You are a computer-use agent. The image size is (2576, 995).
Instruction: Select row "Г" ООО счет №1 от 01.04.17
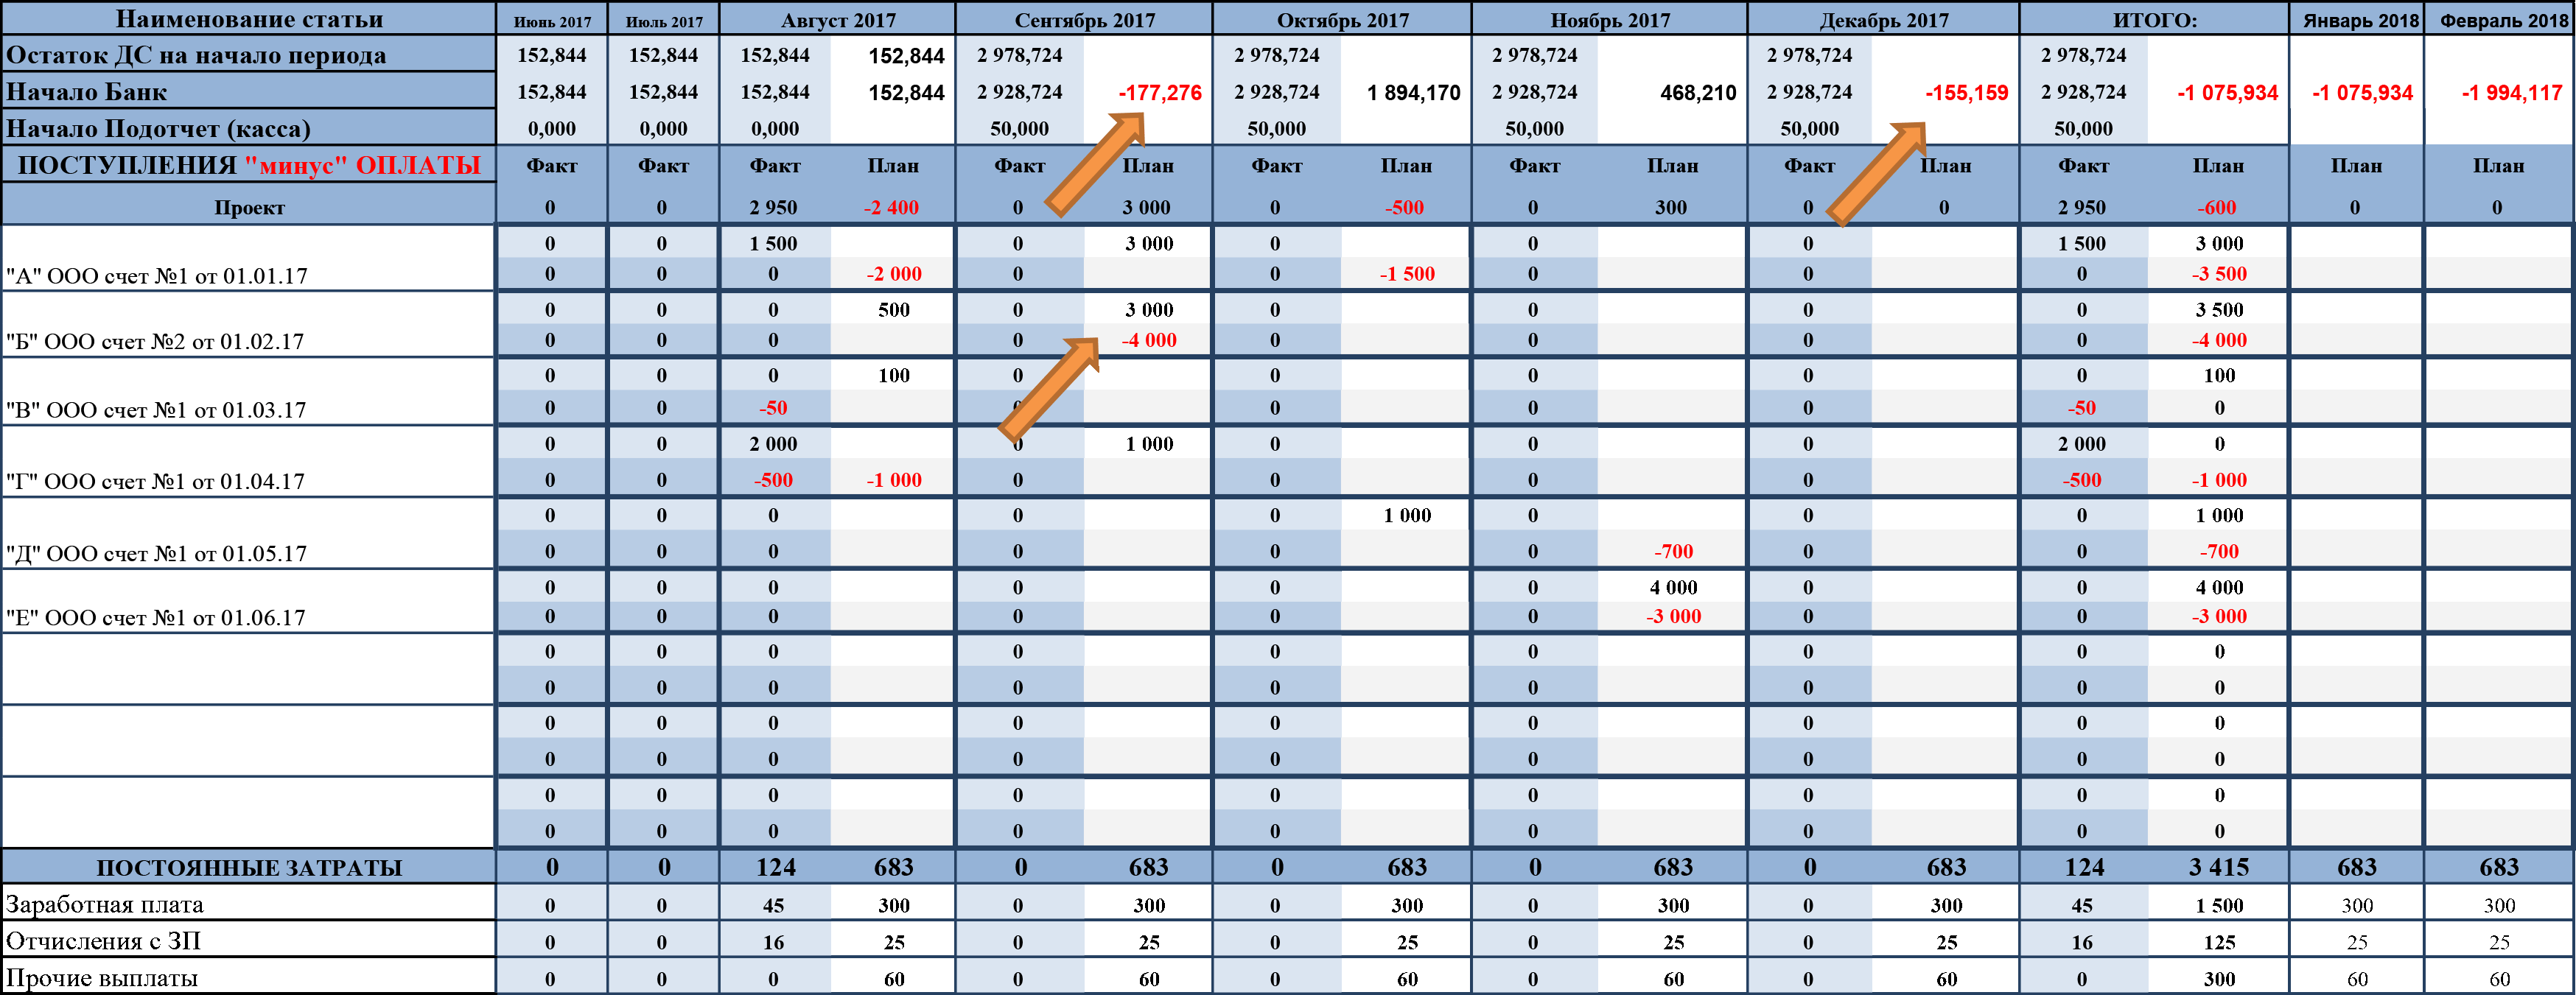click(248, 462)
